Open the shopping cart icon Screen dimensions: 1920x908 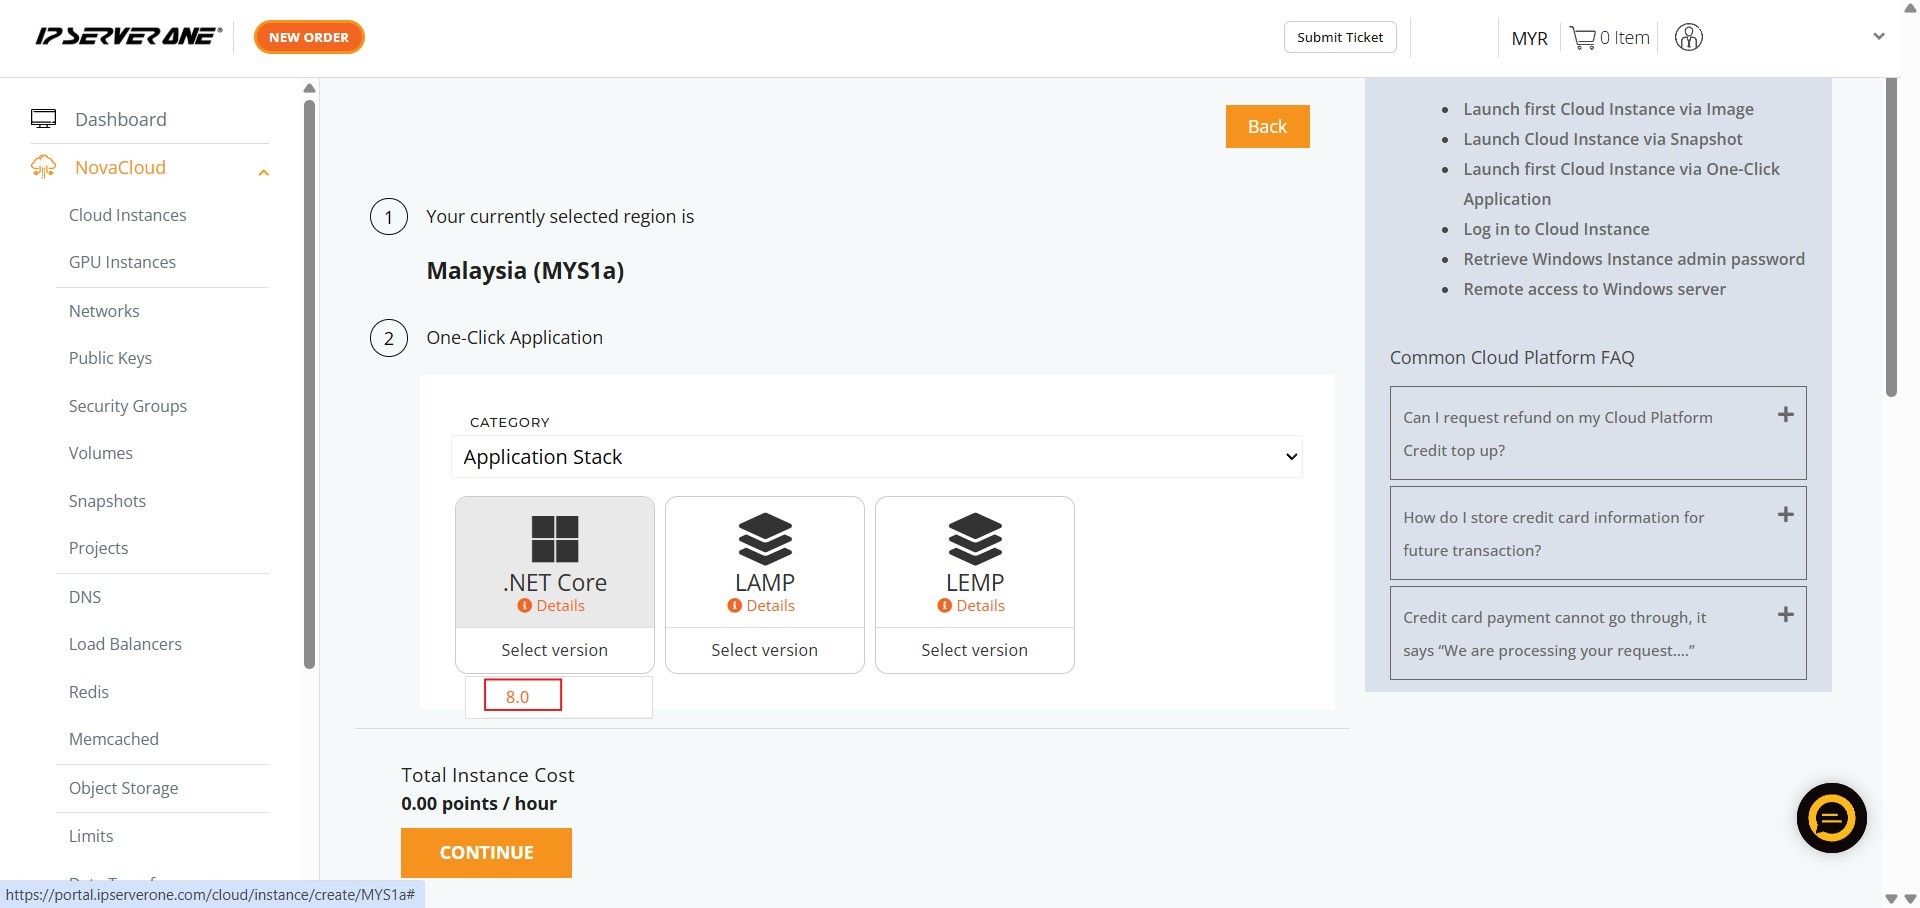click(1582, 38)
